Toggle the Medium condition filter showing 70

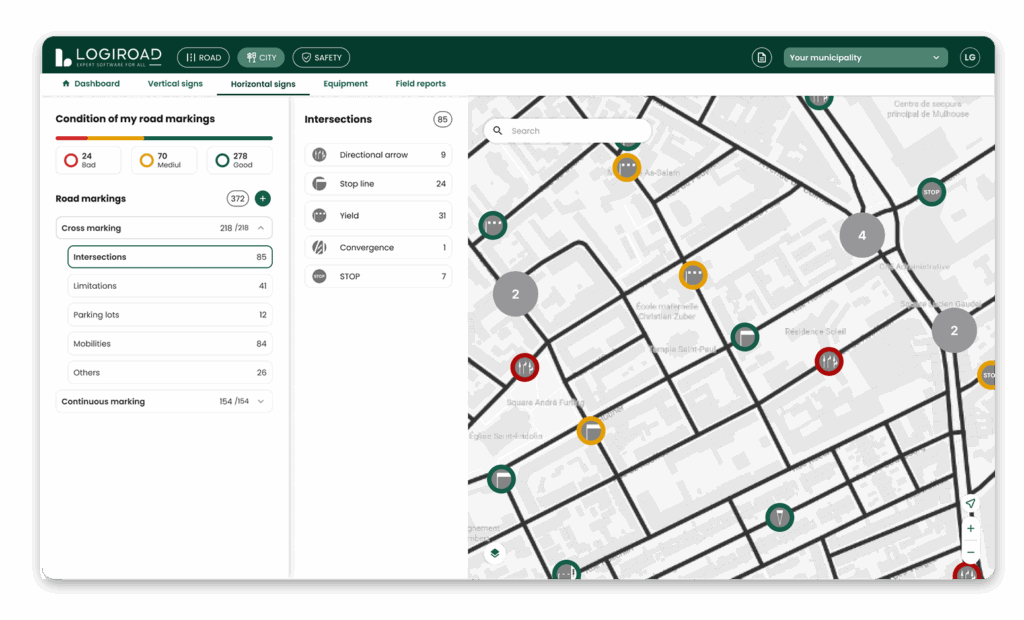coord(164,160)
